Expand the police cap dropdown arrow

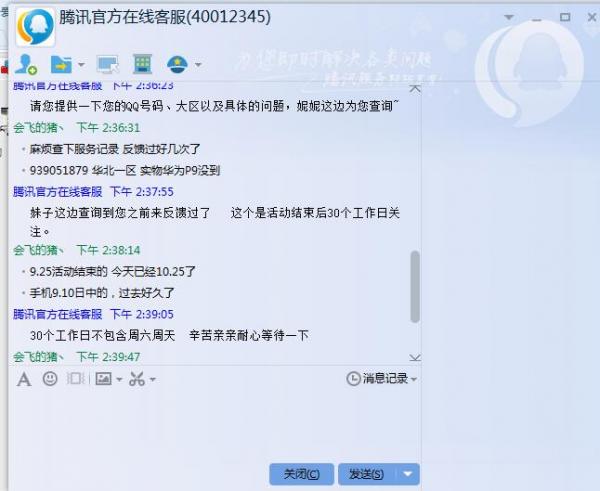[x=198, y=65]
